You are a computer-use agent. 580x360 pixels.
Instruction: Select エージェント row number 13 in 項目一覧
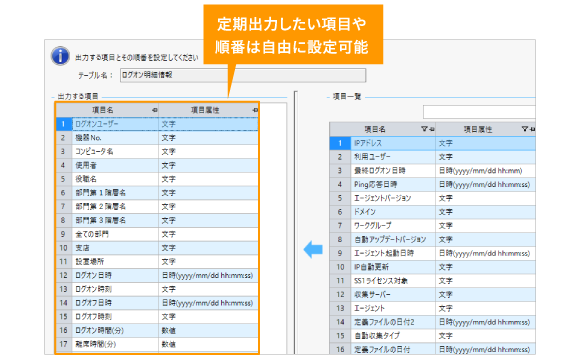point(432,308)
